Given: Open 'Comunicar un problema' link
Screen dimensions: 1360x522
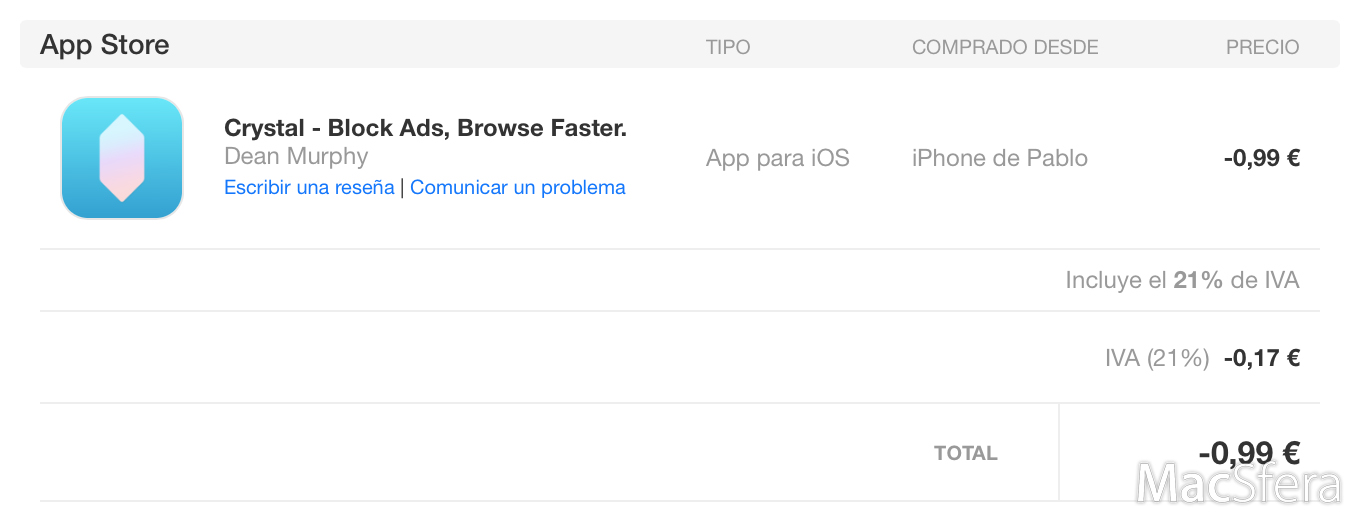Looking at the screenshot, I should tap(518, 187).
